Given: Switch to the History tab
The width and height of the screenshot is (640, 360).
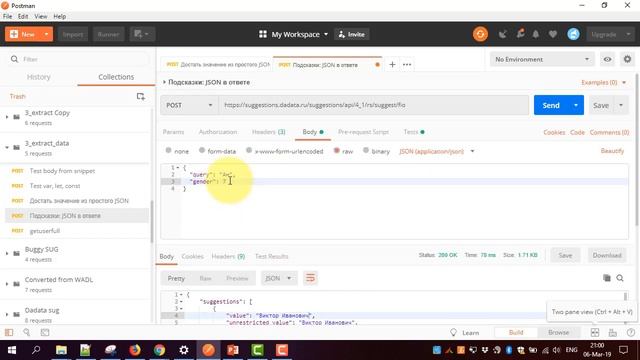Looking at the screenshot, I should click(38, 77).
